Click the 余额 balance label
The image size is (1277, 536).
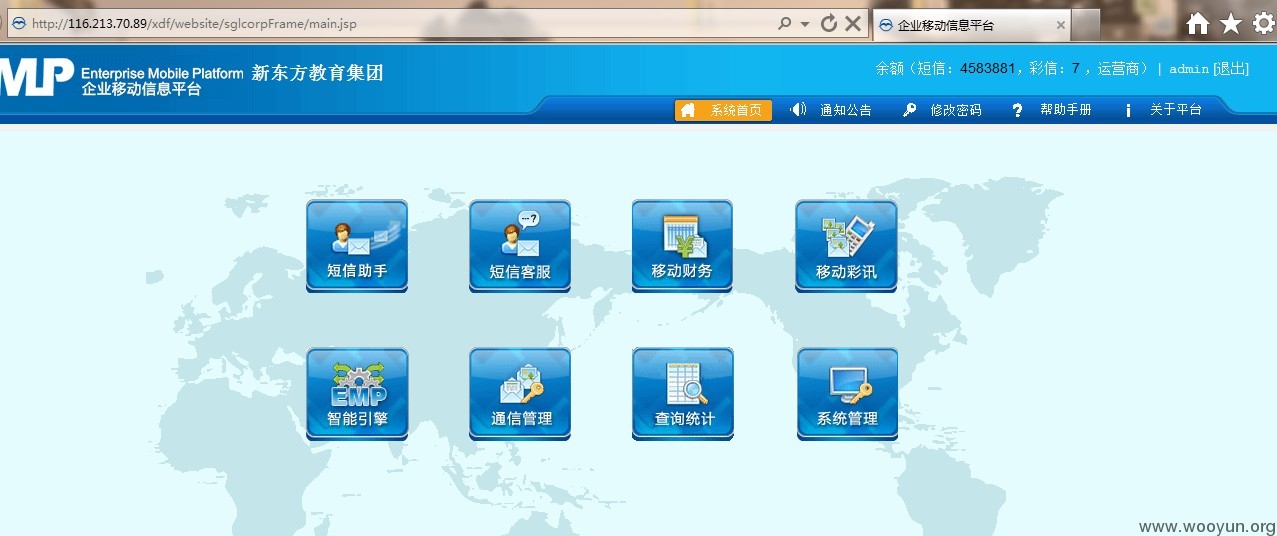890,69
